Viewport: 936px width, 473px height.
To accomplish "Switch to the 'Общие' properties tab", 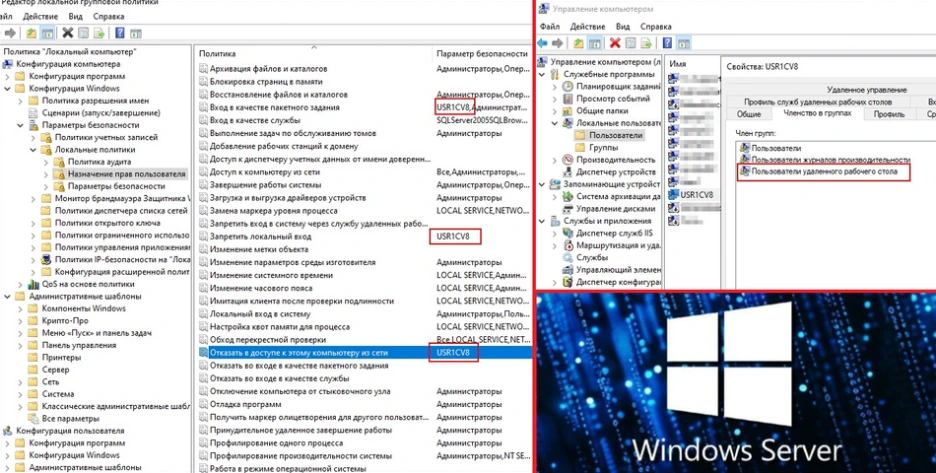I will (749, 114).
